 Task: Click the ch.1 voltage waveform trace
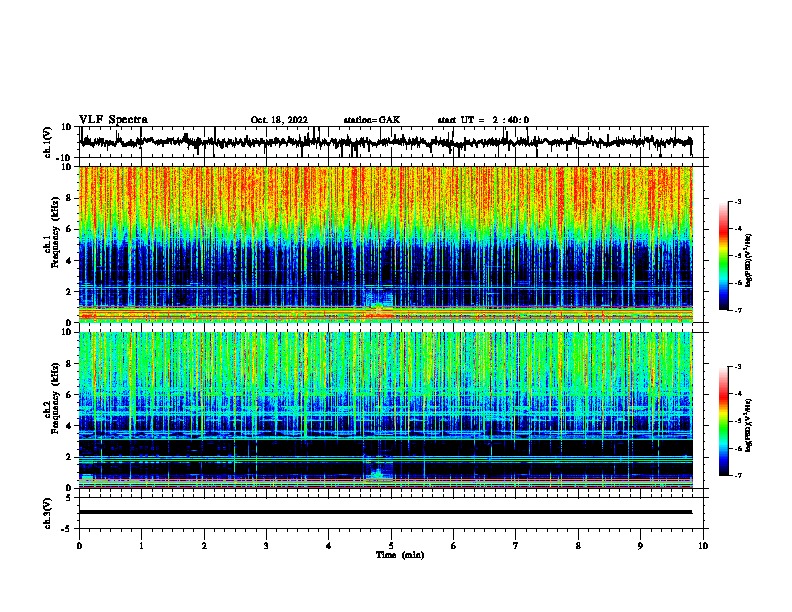coord(386,142)
